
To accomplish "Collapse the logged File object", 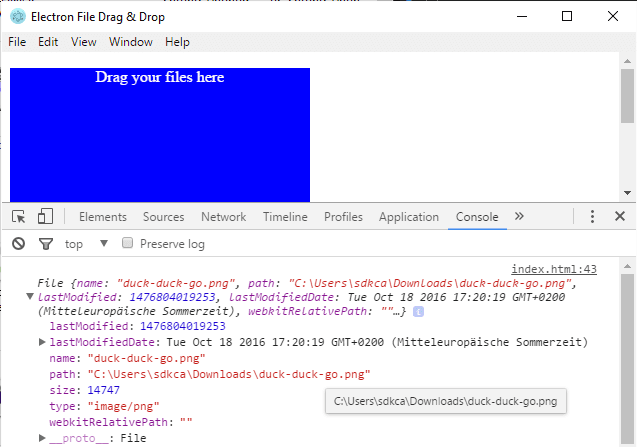I will pyautogui.click(x=29, y=297).
